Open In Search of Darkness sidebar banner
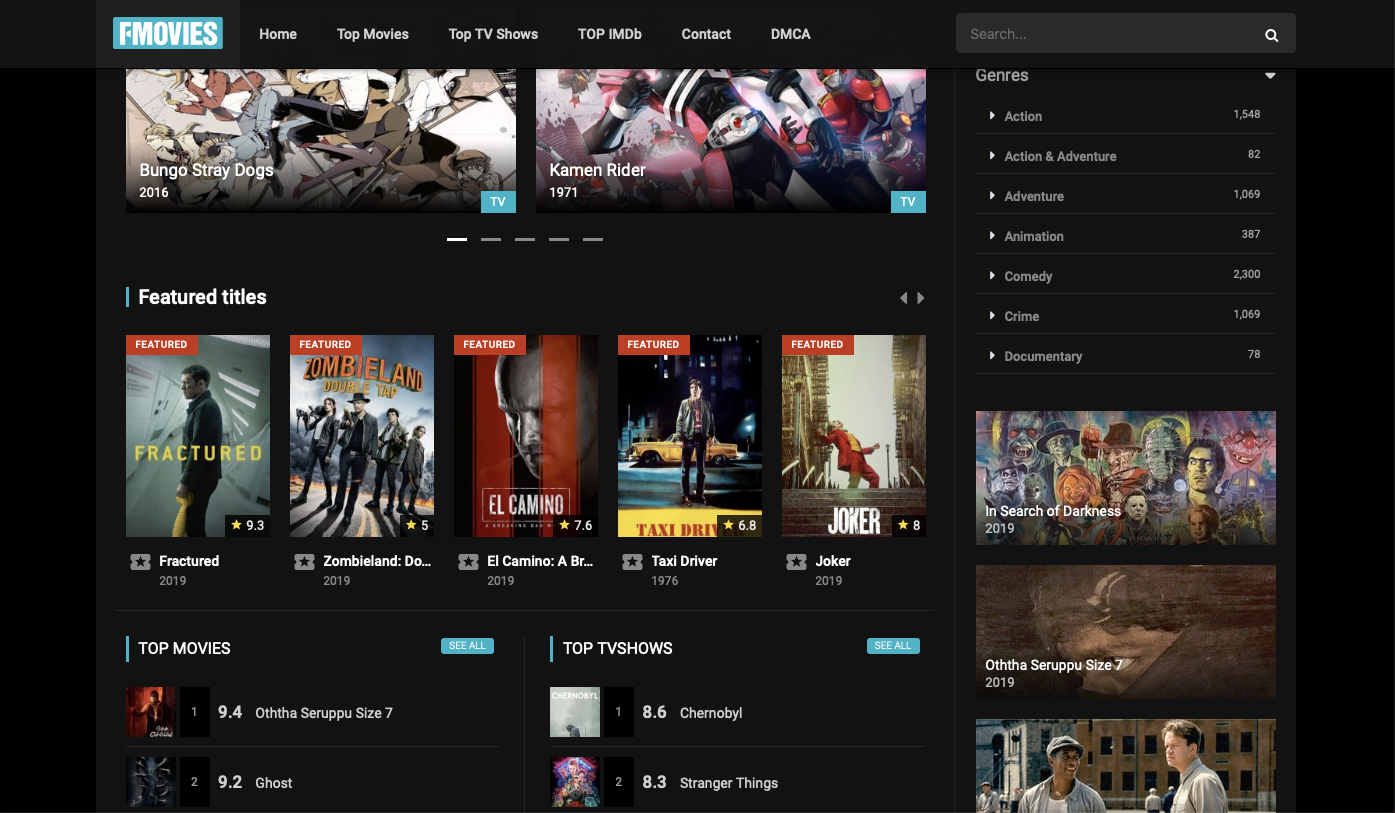1395x813 pixels. tap(1126, 478)
